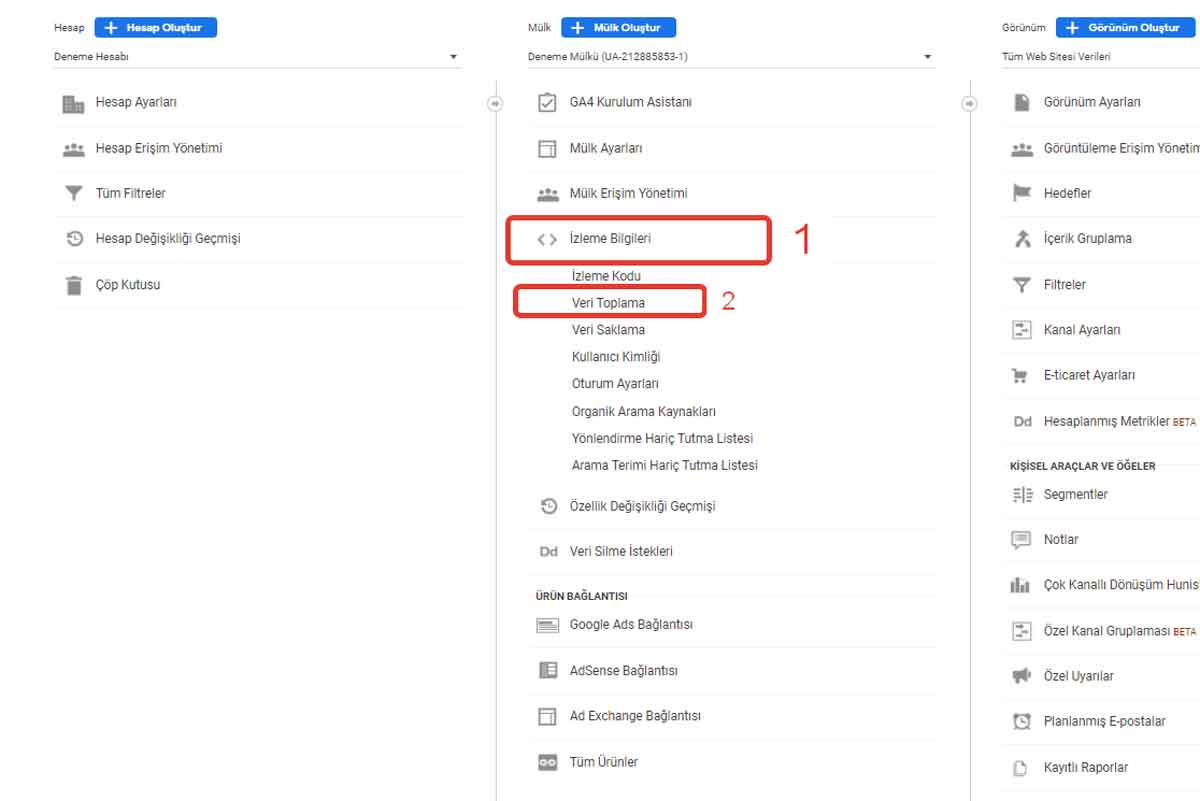Click the İçerik Gruplama icon

1021,239
